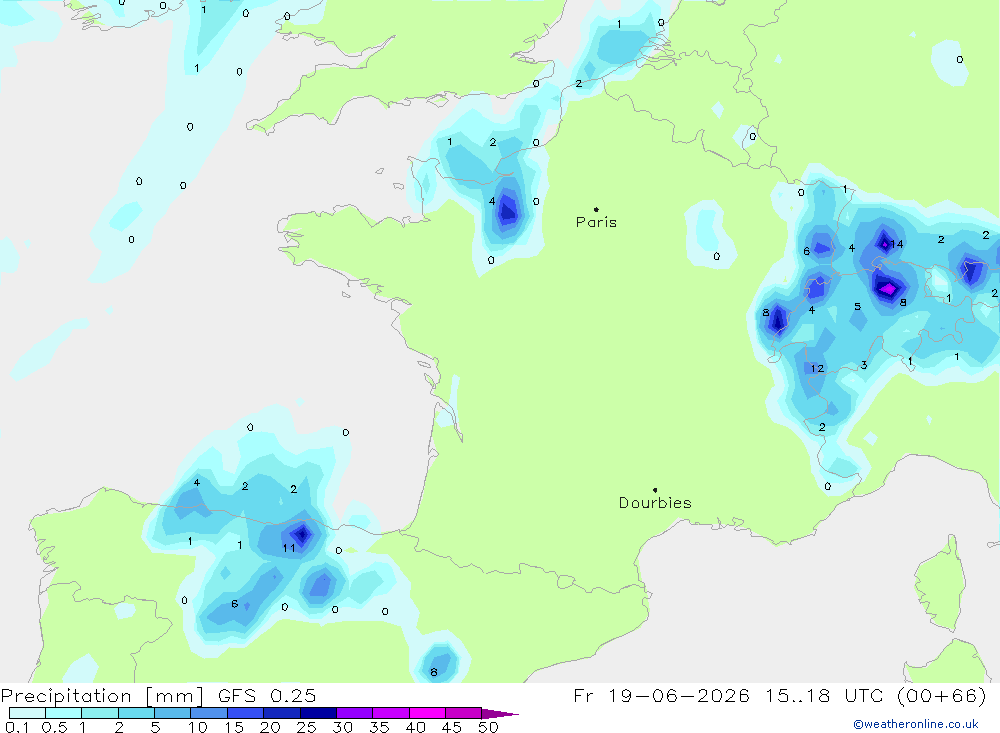1000x733 pixels.
Task: Open the weatheronline.co.uk copyright link
Action: pos(916,724)
